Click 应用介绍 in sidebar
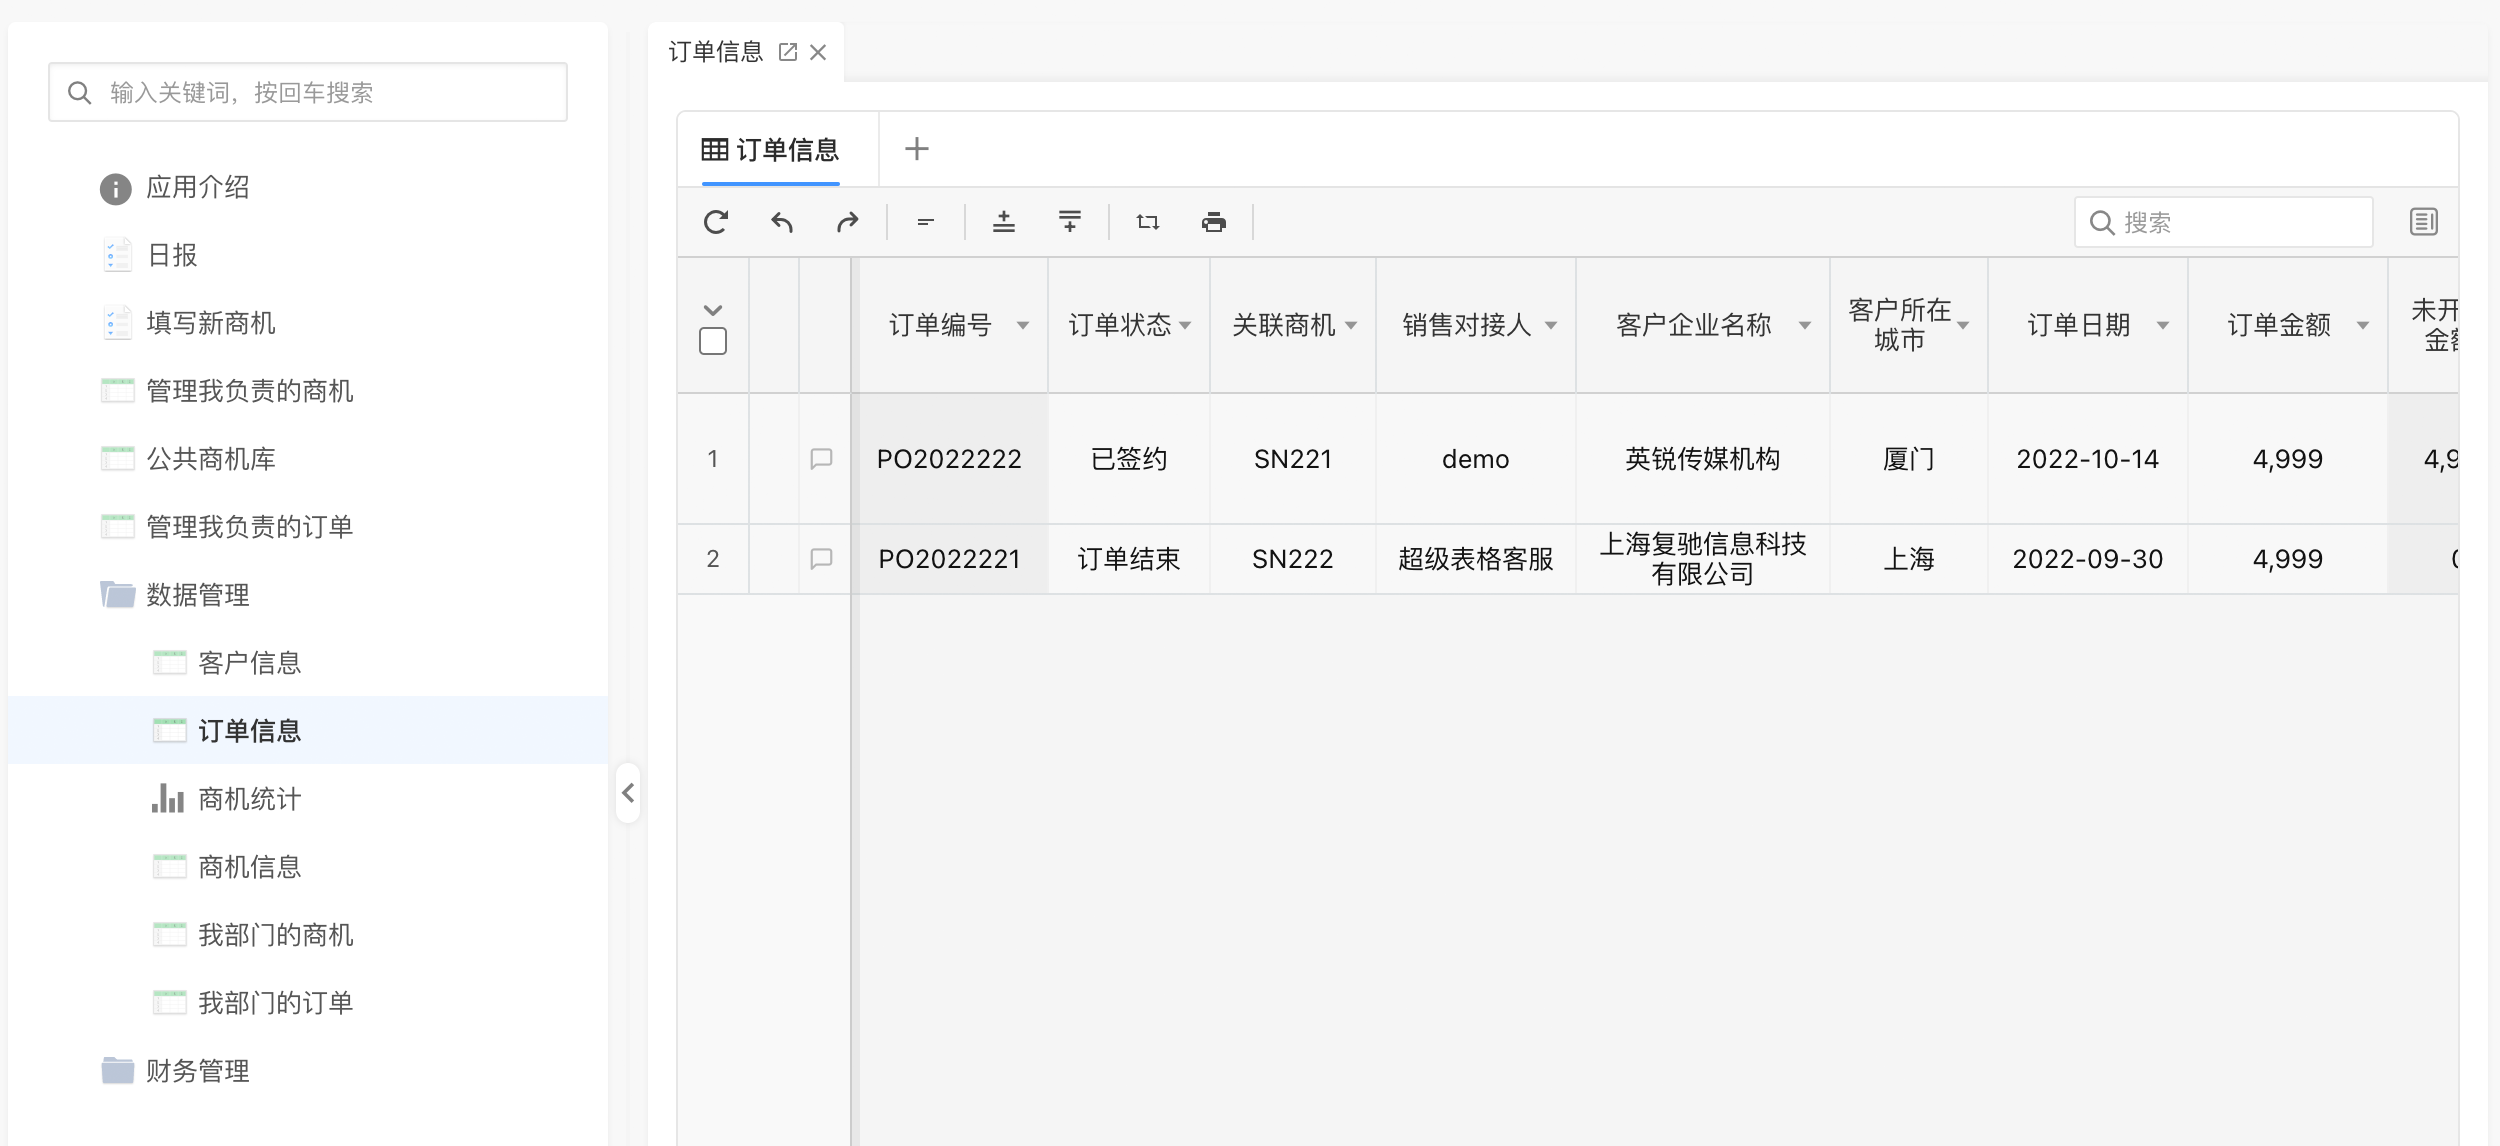 pyautogui.click(x=197, y=188)
